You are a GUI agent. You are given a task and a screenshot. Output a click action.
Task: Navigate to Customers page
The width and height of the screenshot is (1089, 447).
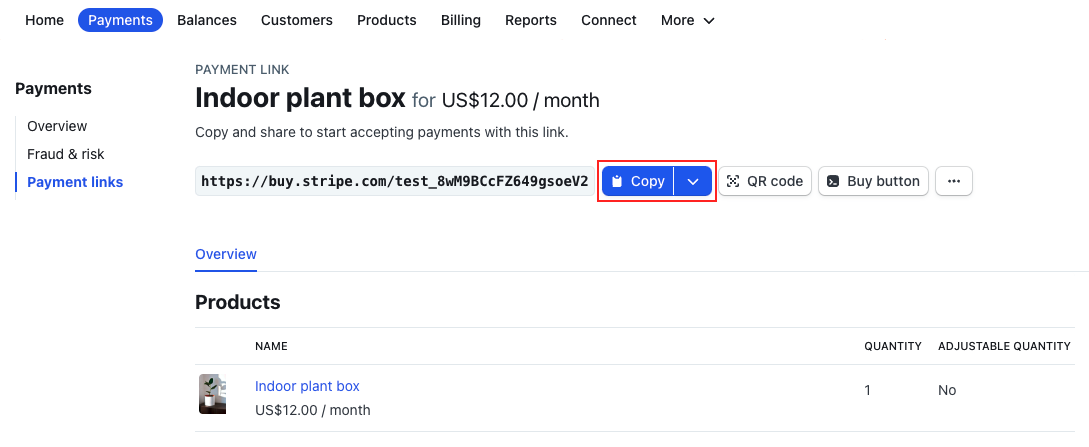pyautogui.click(x=296, y=20)
